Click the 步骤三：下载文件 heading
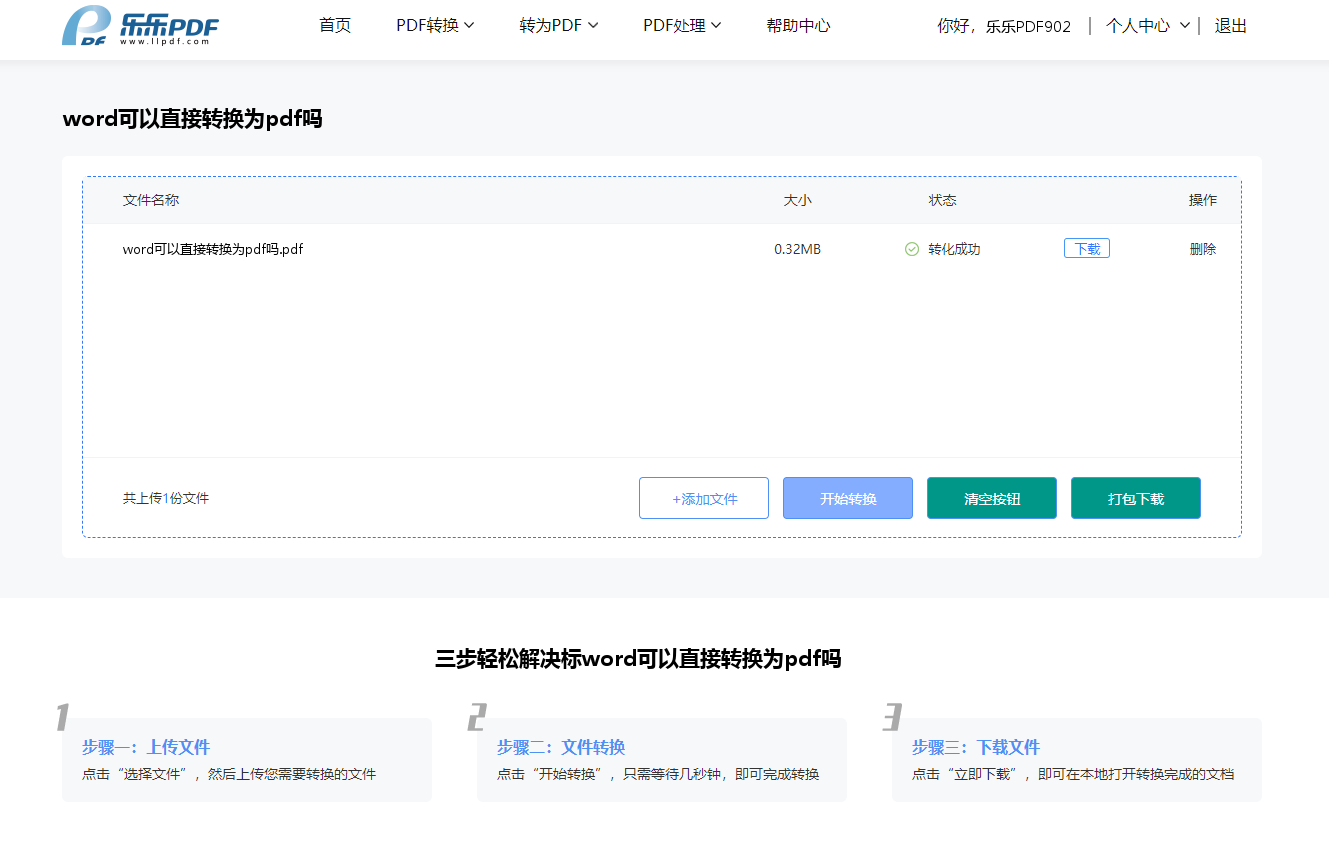Screen dimensions: 1329x845 click(976, 747)
